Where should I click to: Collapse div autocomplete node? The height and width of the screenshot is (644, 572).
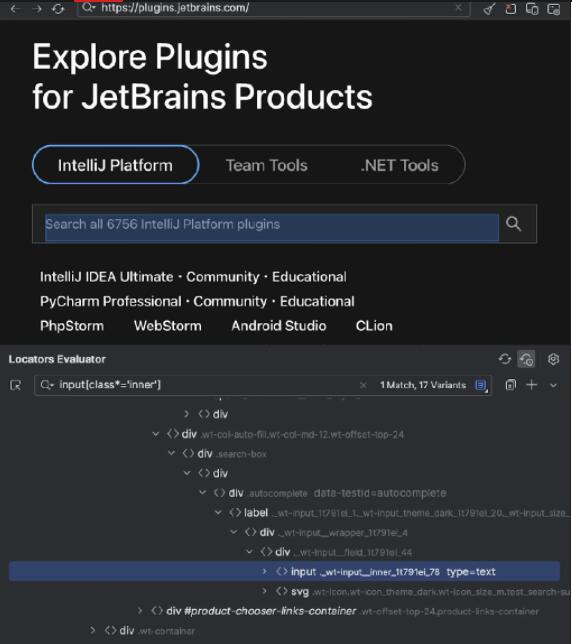point(202,492)
